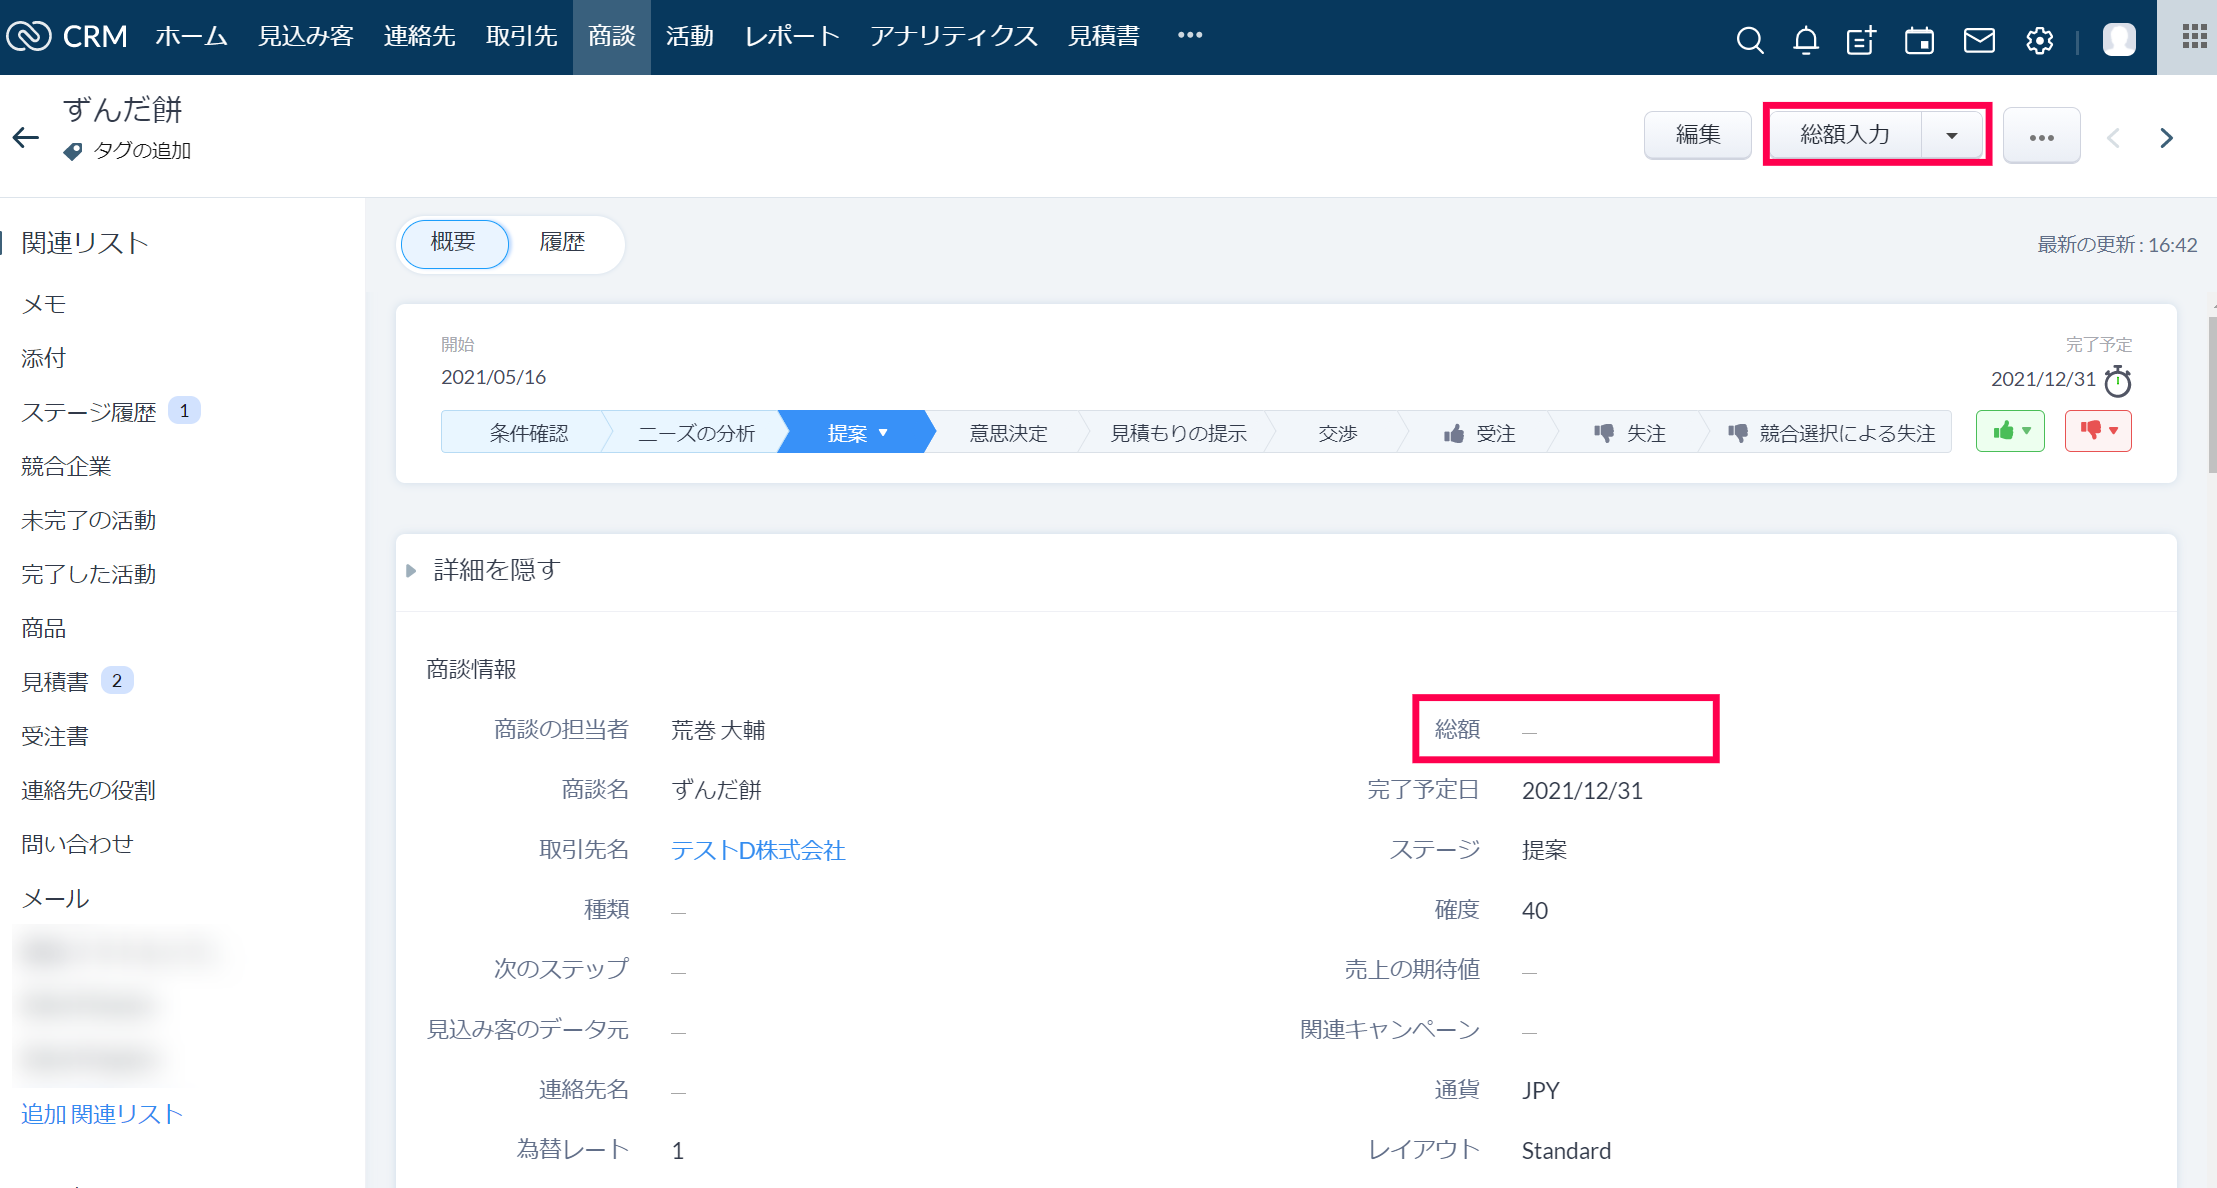This screenshot has height=1188, width=2217.
Task: Open the notifications bell
Action: [x=1805, y=40]
